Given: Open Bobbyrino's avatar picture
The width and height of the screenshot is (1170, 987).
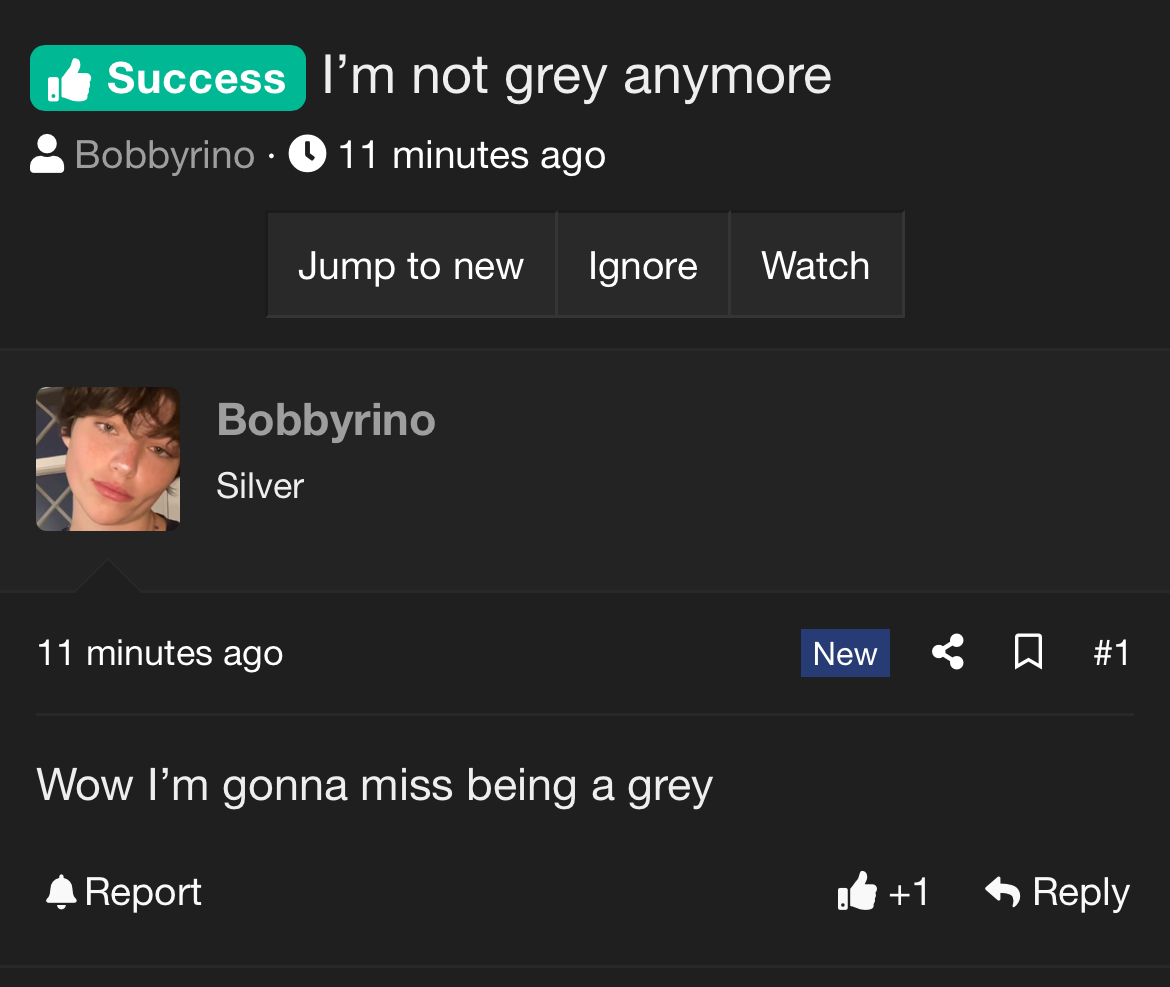Looking at the screenshot, I should tap(108, 459).
